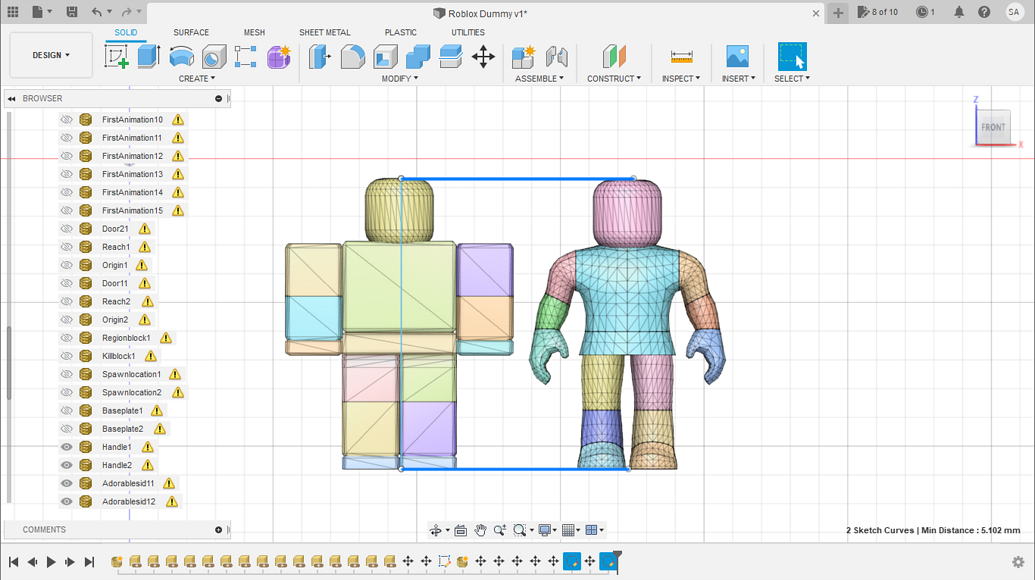Screen dimensions: 1035x580
Task: Click the FRONT face of ViewCube
Action: pos(993,127)
